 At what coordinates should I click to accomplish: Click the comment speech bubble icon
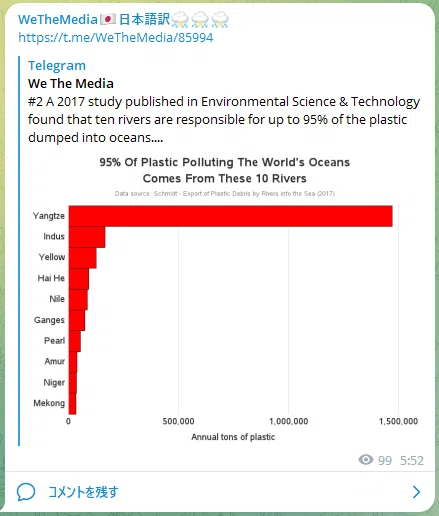26,492
